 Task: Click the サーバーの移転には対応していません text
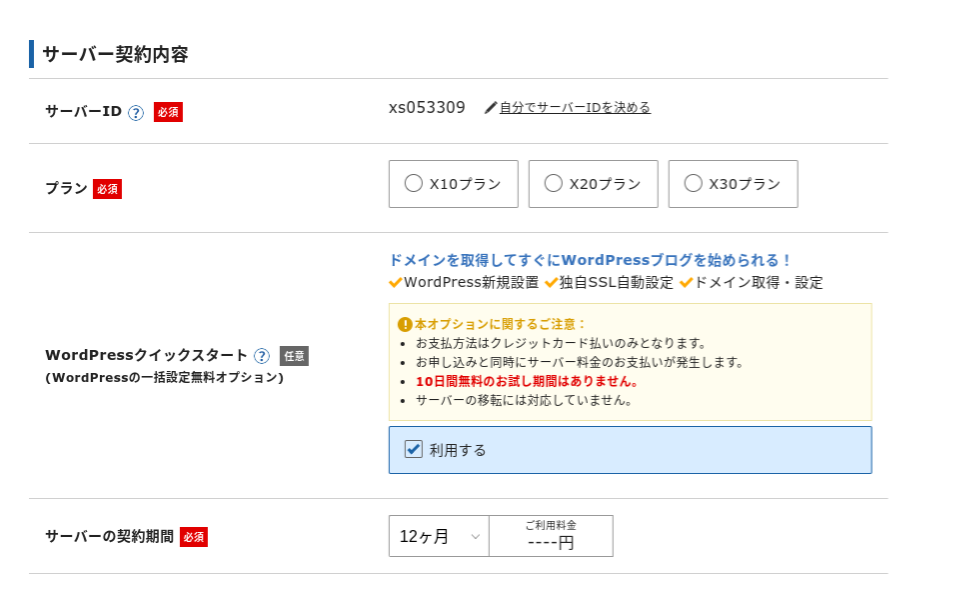(524, 400)
